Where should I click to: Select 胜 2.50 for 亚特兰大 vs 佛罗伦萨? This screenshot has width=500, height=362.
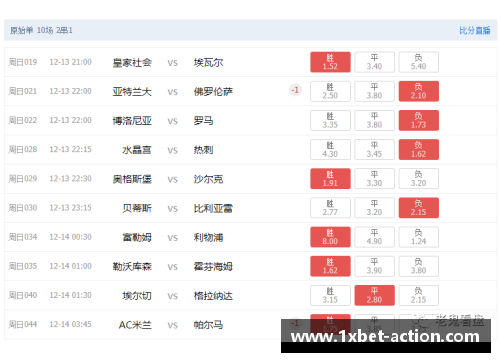click(x=330, y=91)
